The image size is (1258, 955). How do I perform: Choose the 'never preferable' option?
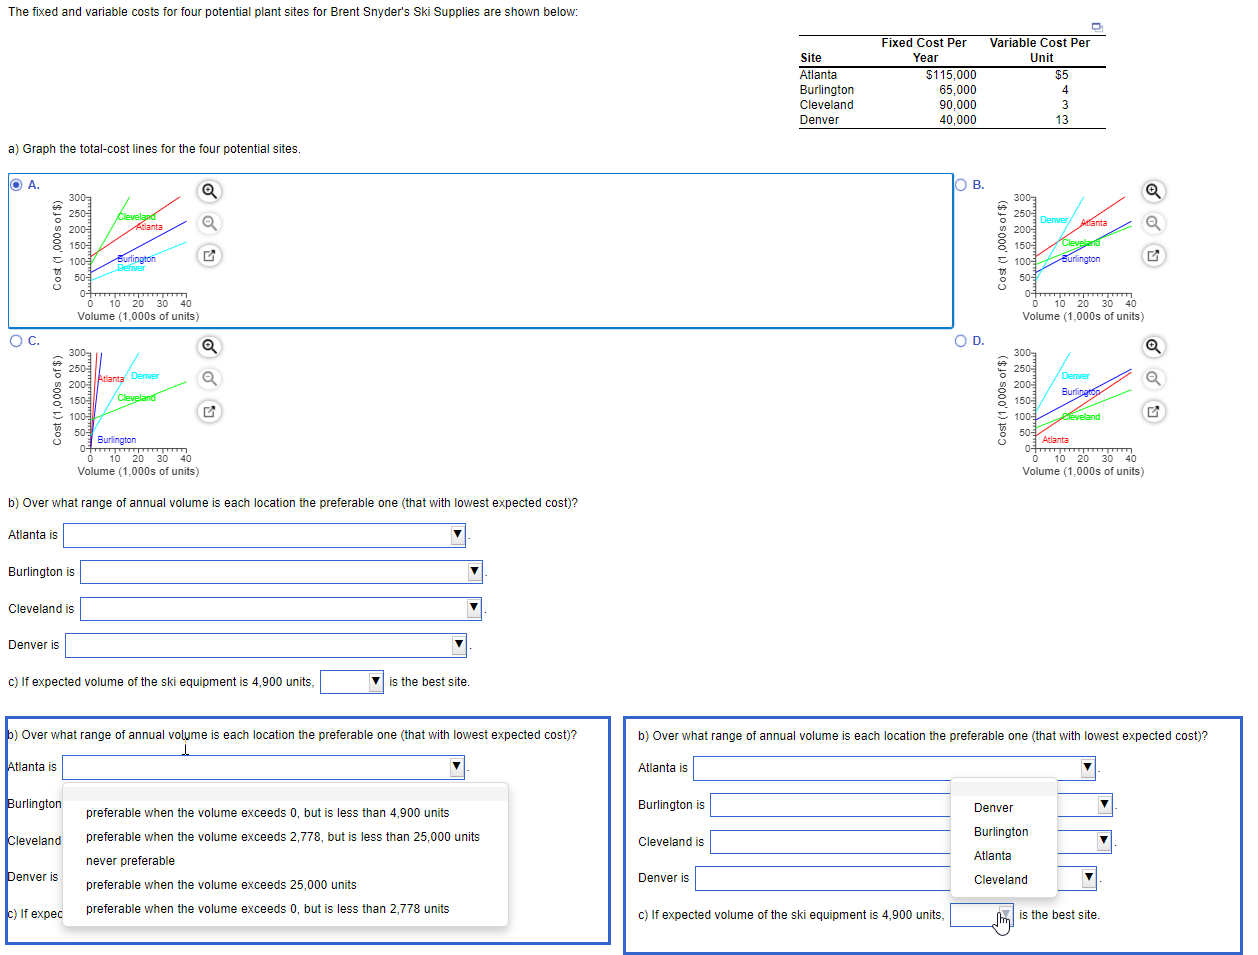click(x=133, y=860)
